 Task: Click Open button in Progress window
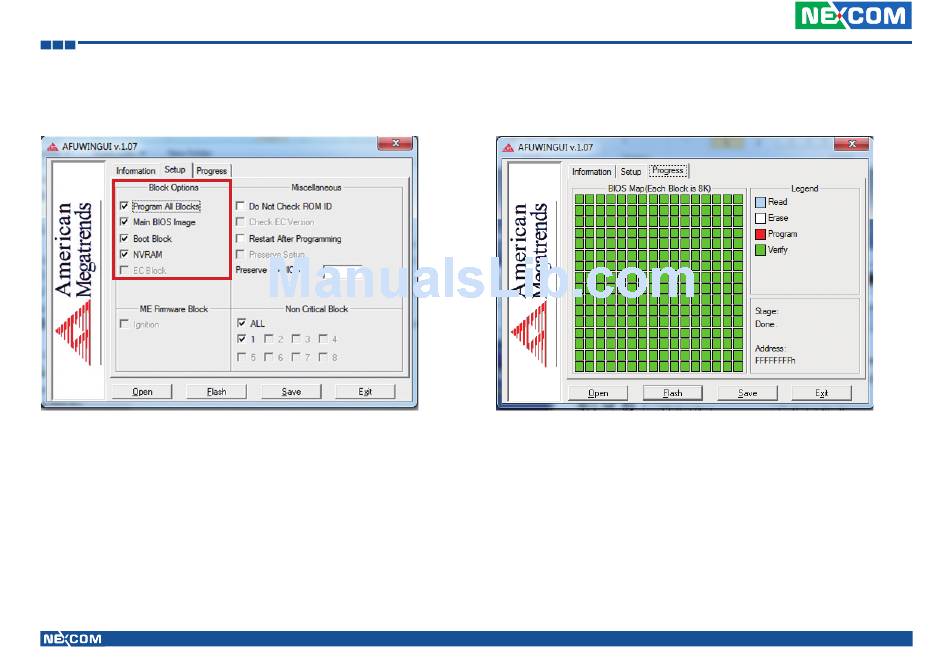[598, 393]
